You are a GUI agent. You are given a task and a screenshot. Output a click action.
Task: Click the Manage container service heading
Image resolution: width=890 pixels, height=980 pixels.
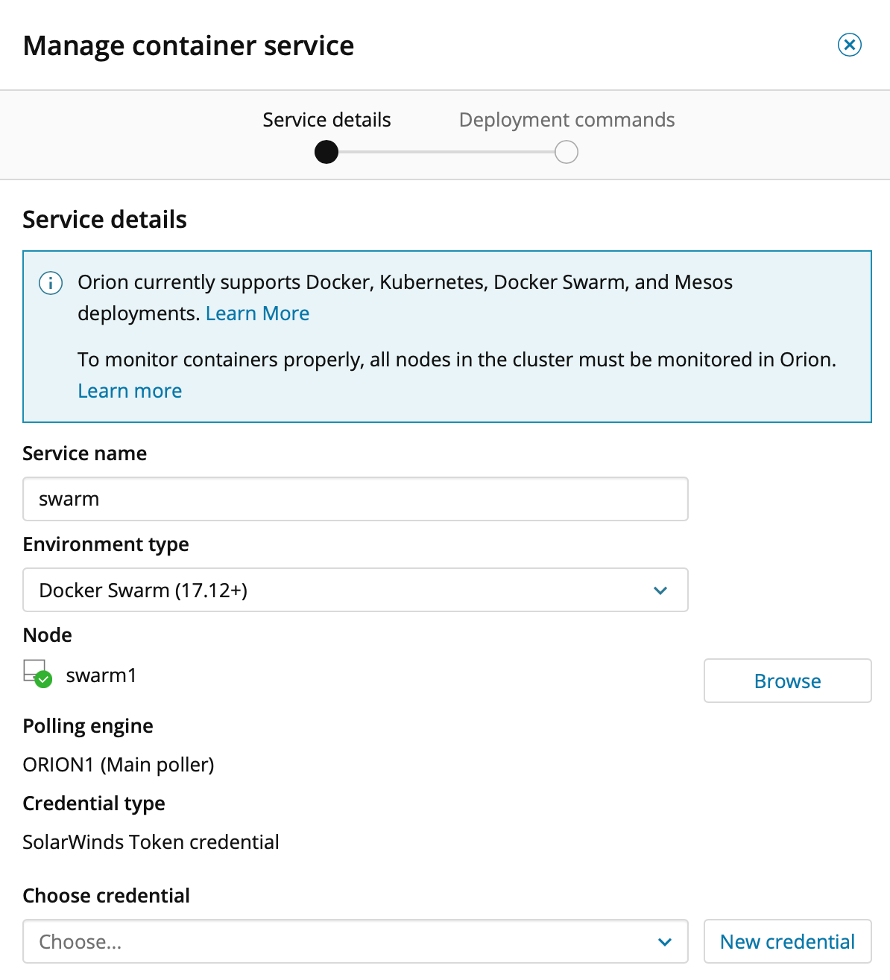pyautogui.click(x=188, y=45)
